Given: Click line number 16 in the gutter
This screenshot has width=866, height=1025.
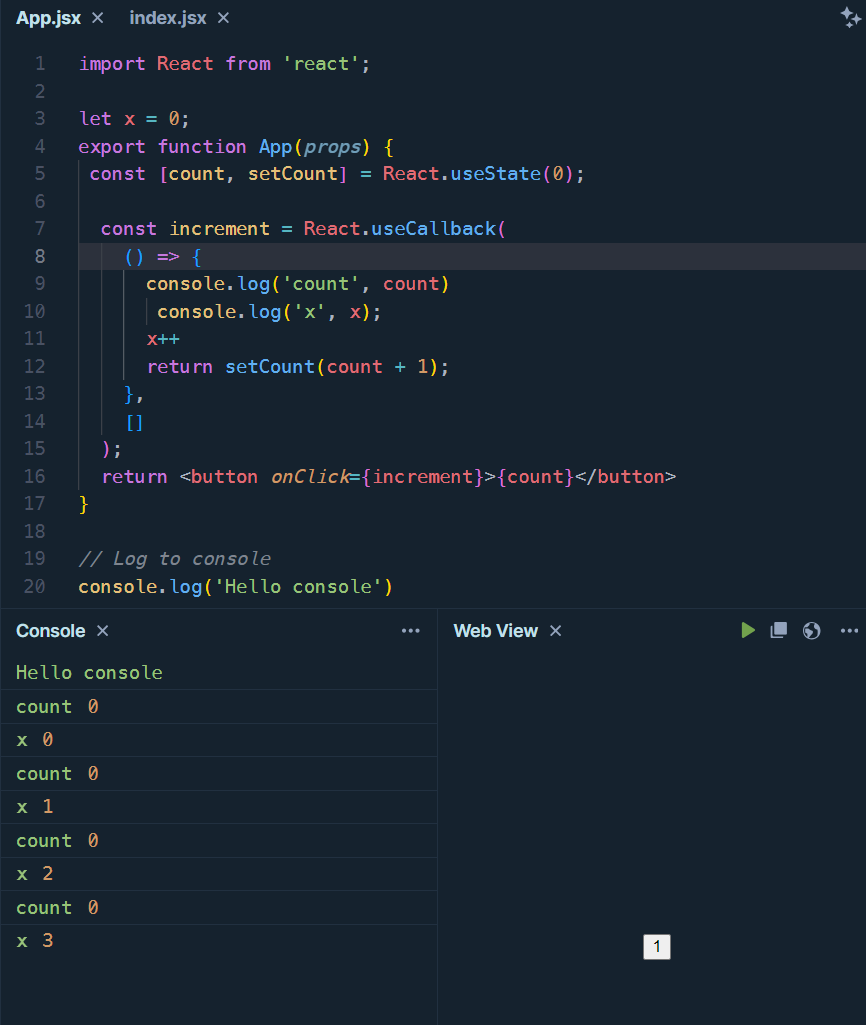Looking at the screenshot, I should pos(35,477).
